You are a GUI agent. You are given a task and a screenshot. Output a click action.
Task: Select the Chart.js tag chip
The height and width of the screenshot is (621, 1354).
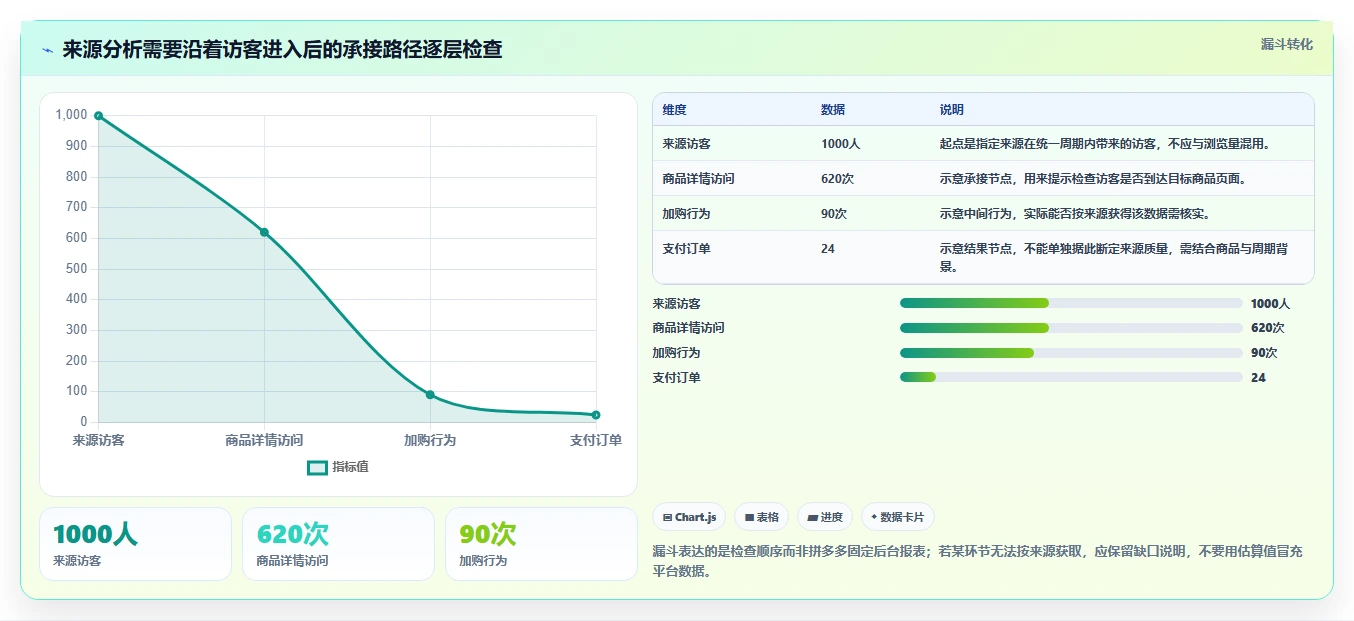[x=689, y=517]
